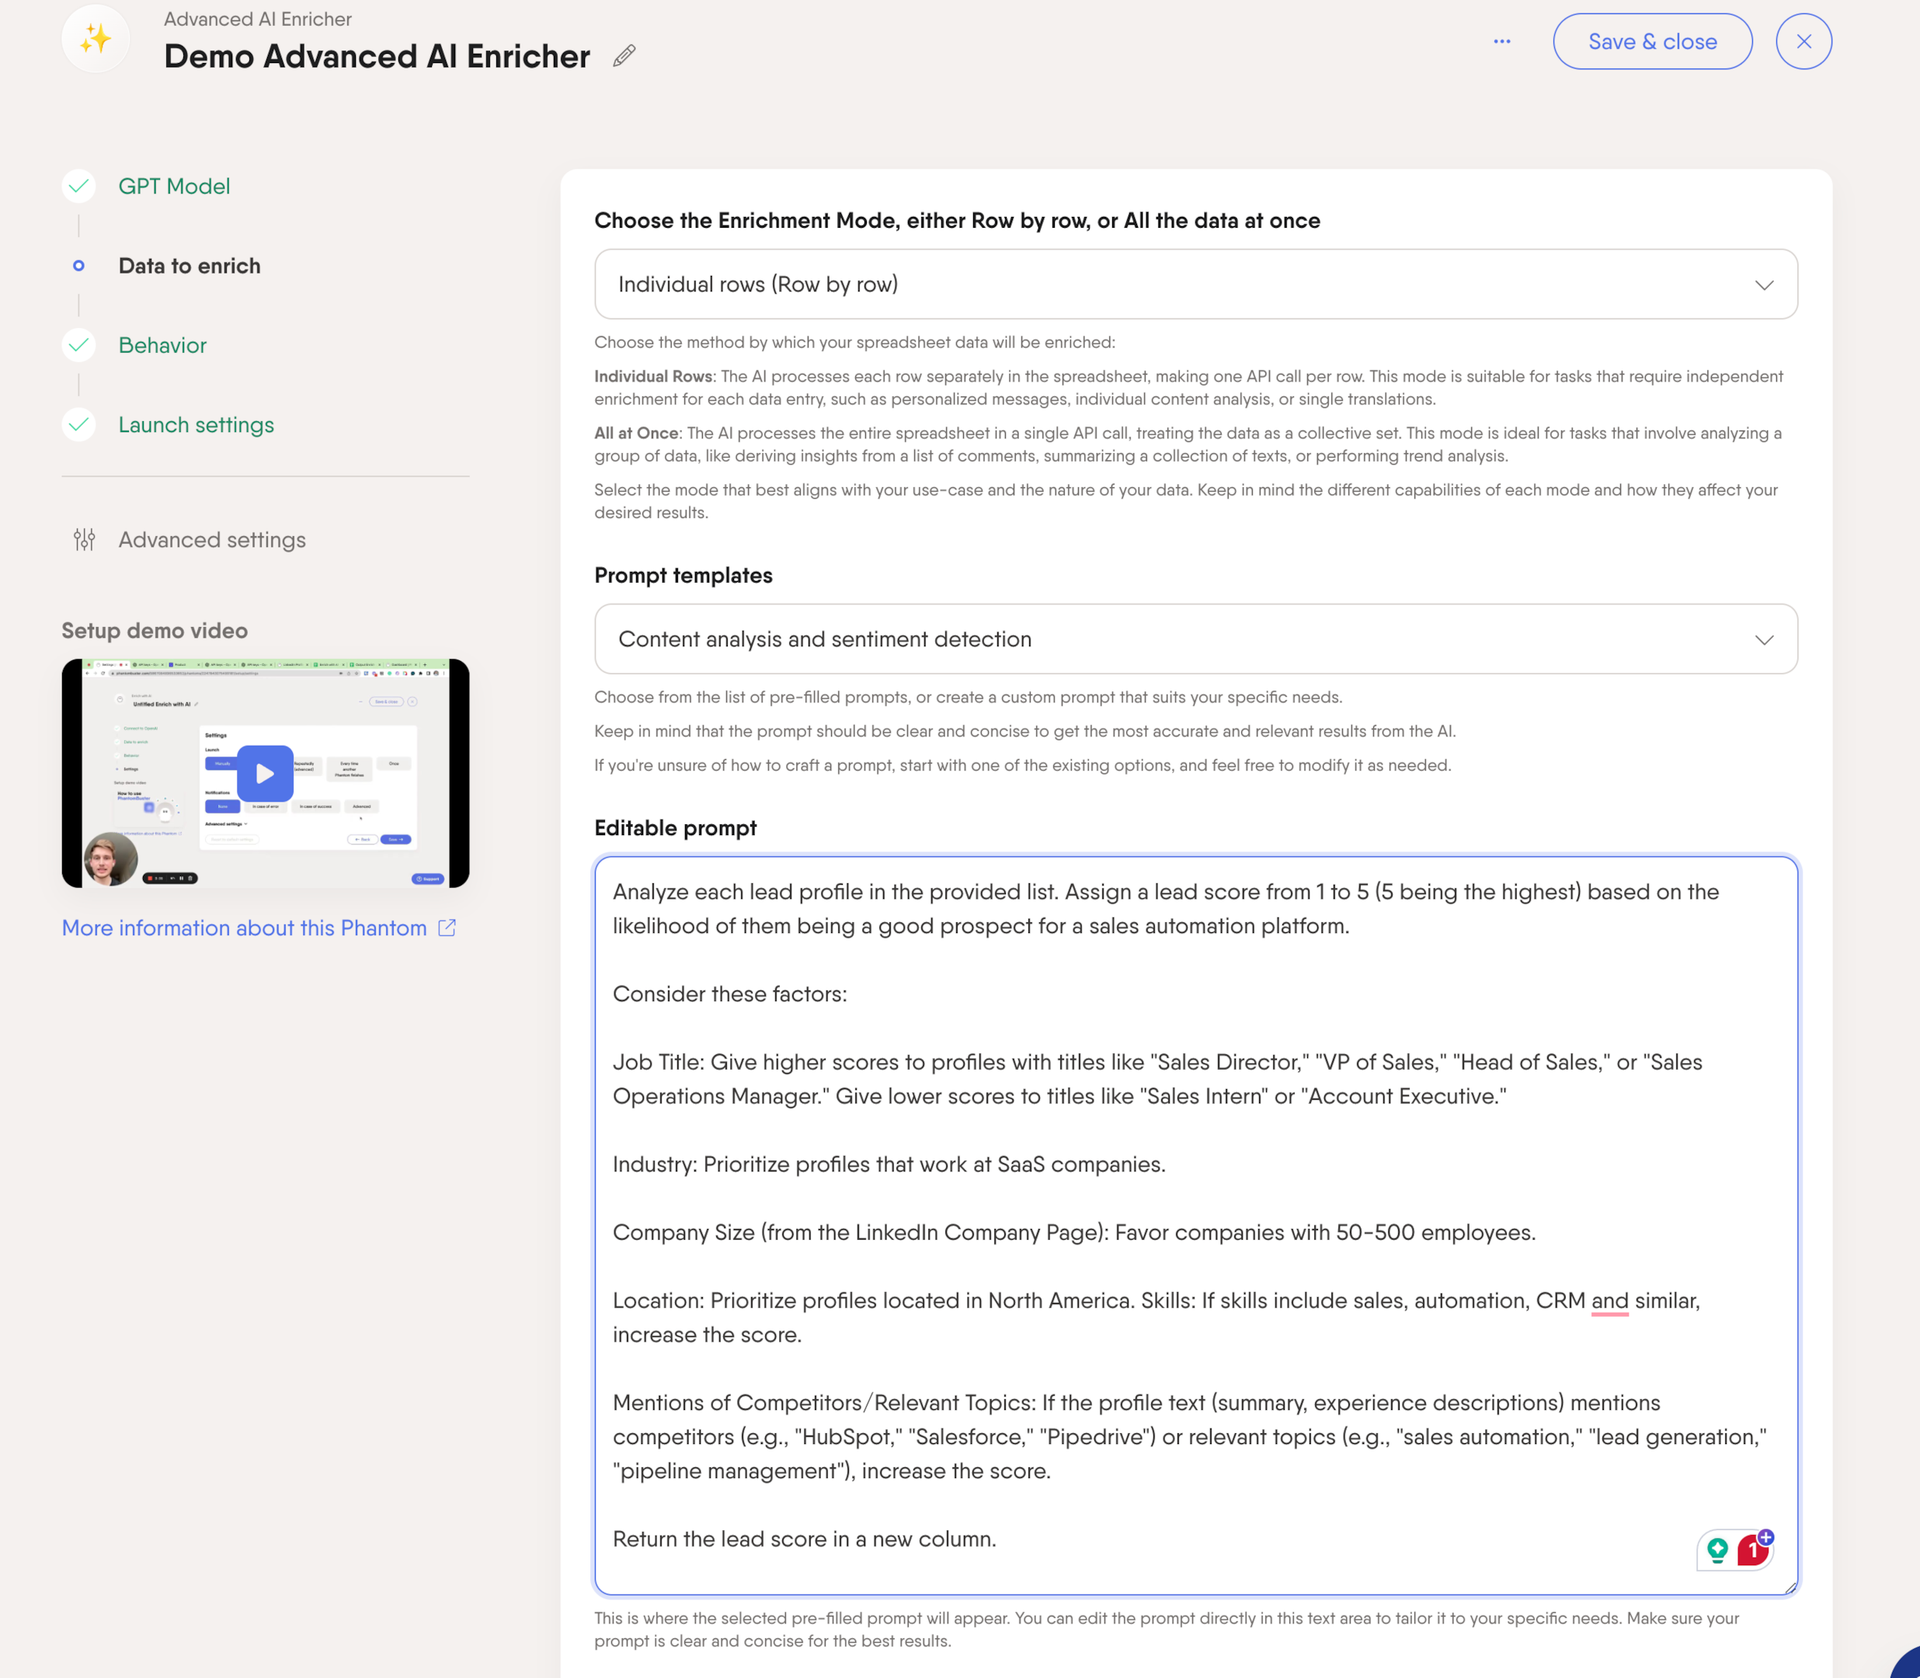
Task: Select the Data to enrich step
Action: (x=189, y=265)
